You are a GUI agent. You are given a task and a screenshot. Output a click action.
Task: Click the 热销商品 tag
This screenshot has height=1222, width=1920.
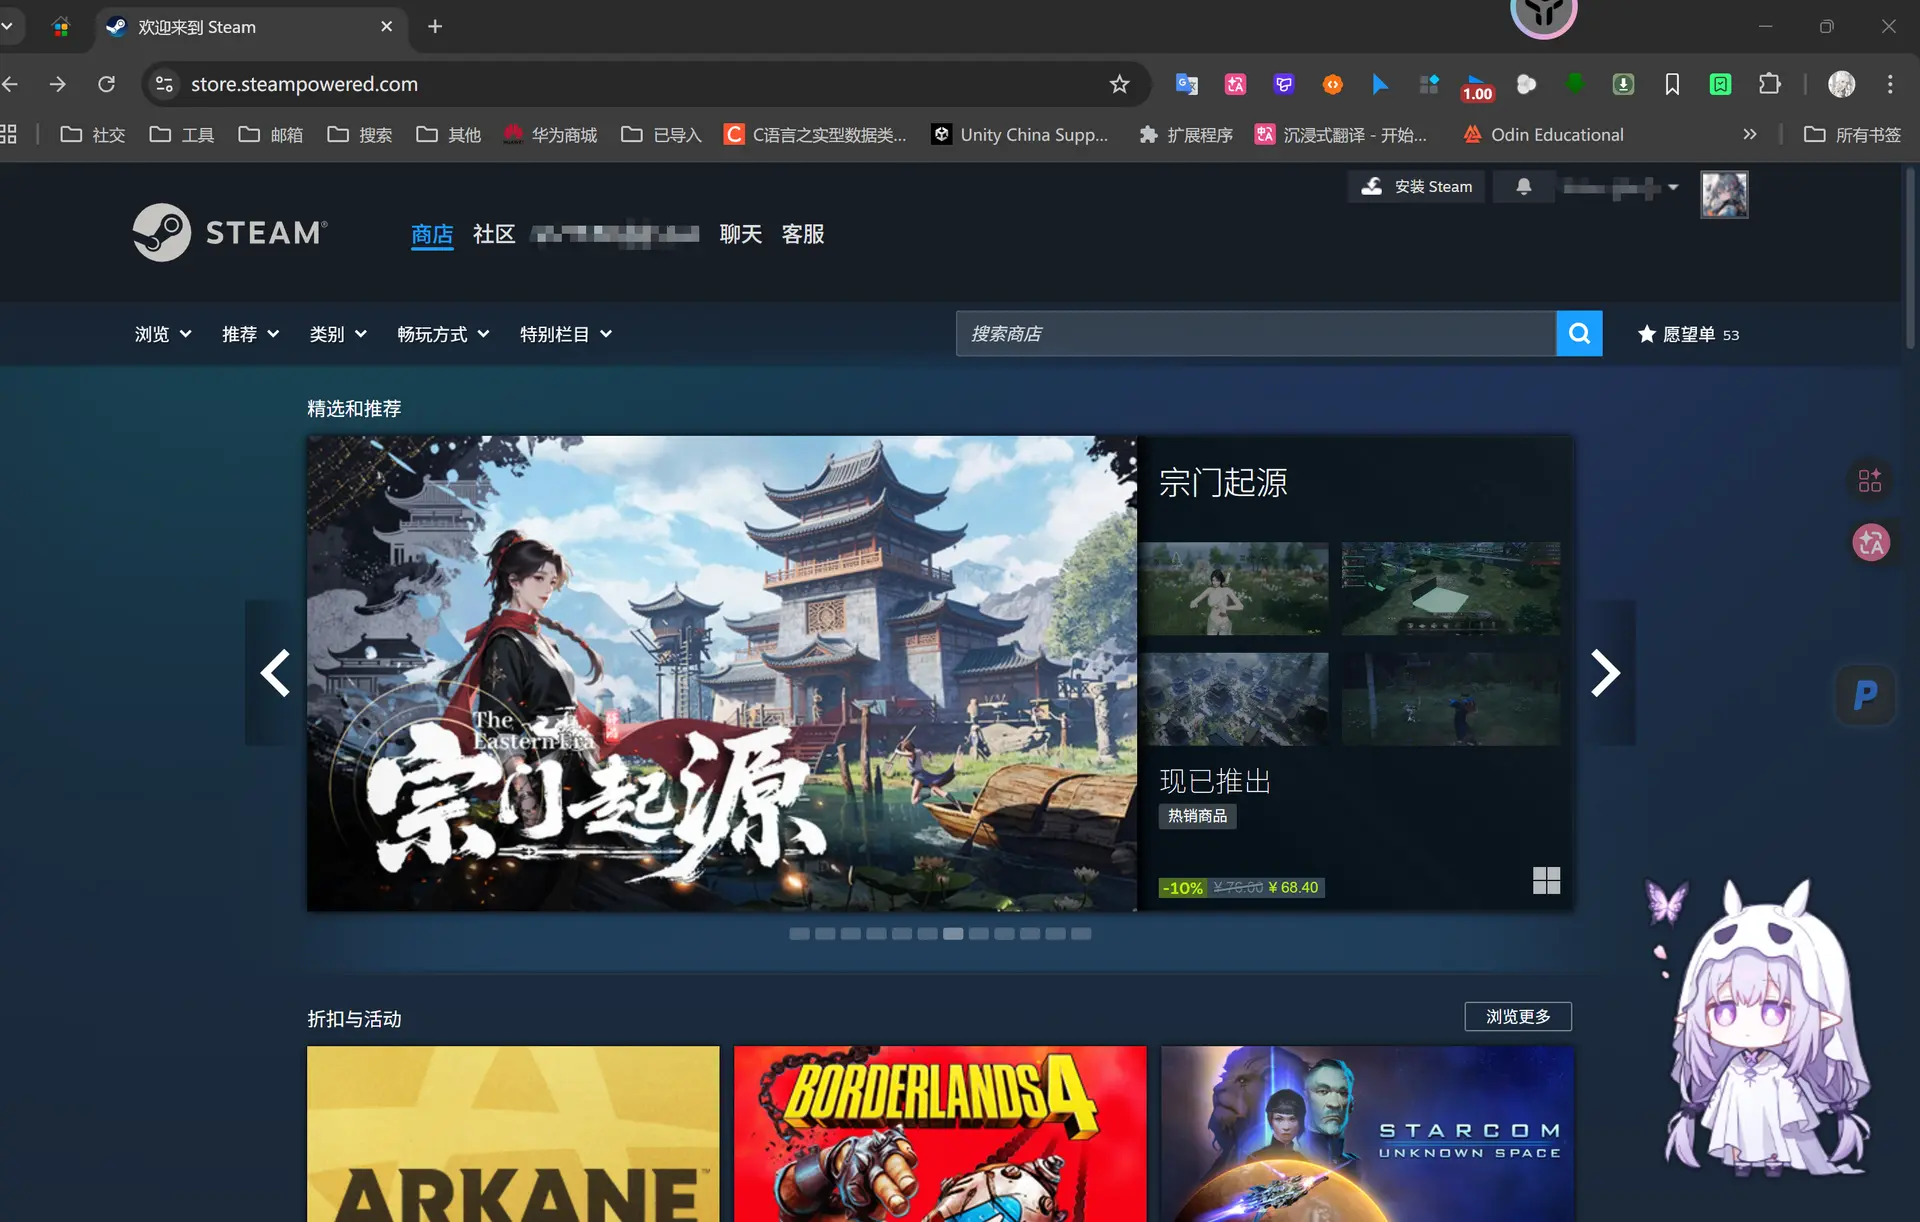pos(1197,816)
